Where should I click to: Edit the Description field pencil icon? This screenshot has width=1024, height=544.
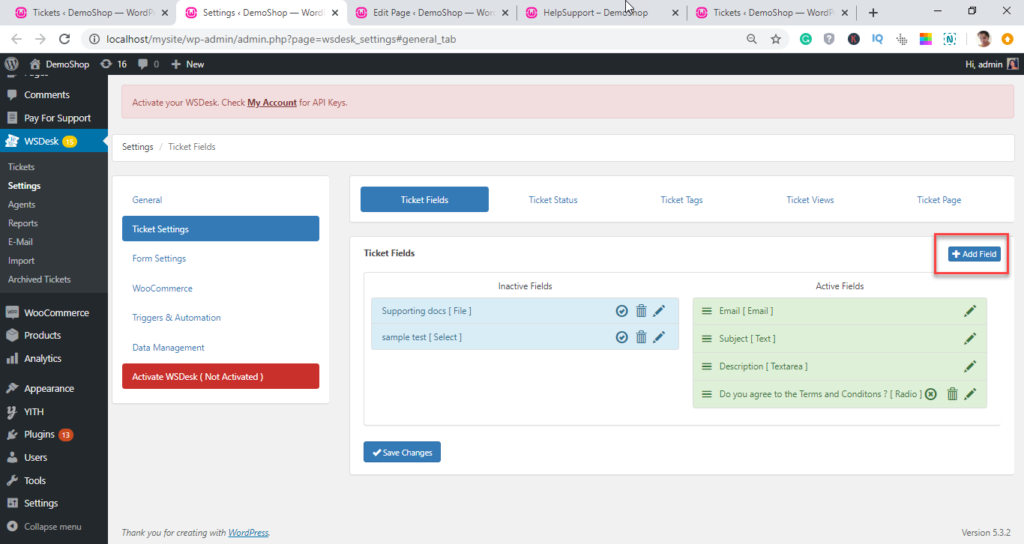coord(970,366)
